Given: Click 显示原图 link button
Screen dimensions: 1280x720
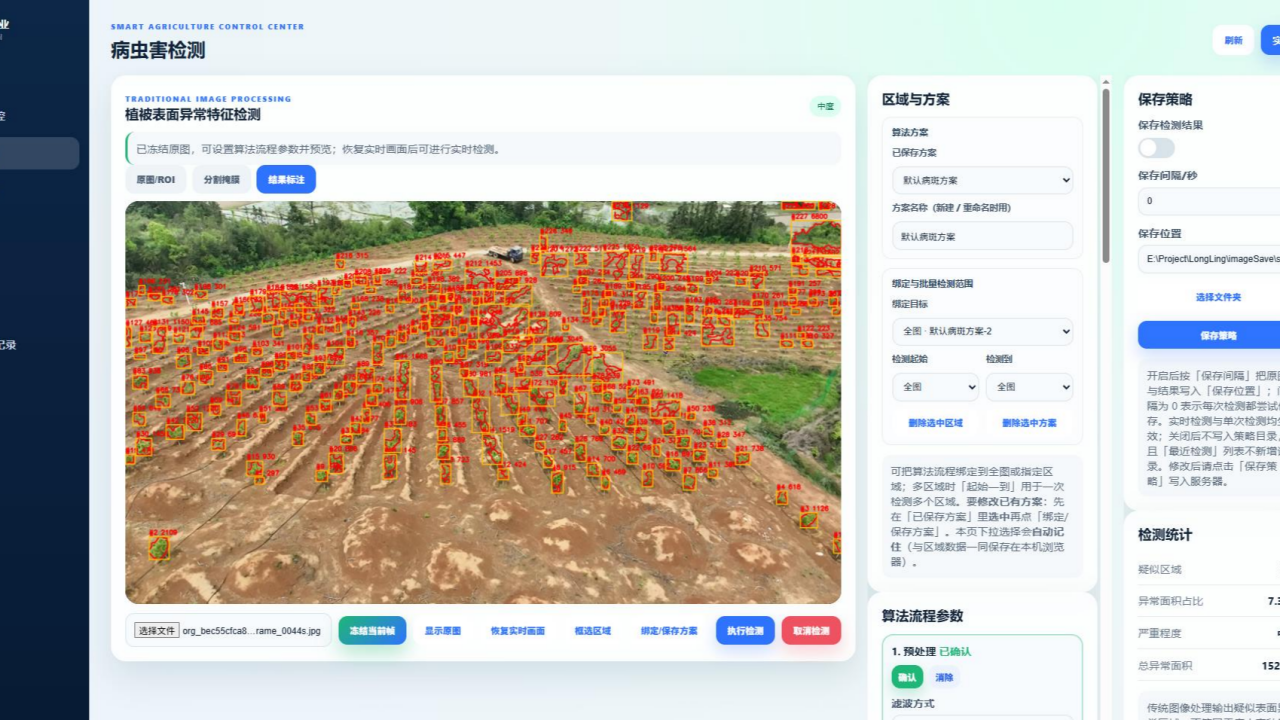Looking at the screenshot, I should (x=443, y=631).
